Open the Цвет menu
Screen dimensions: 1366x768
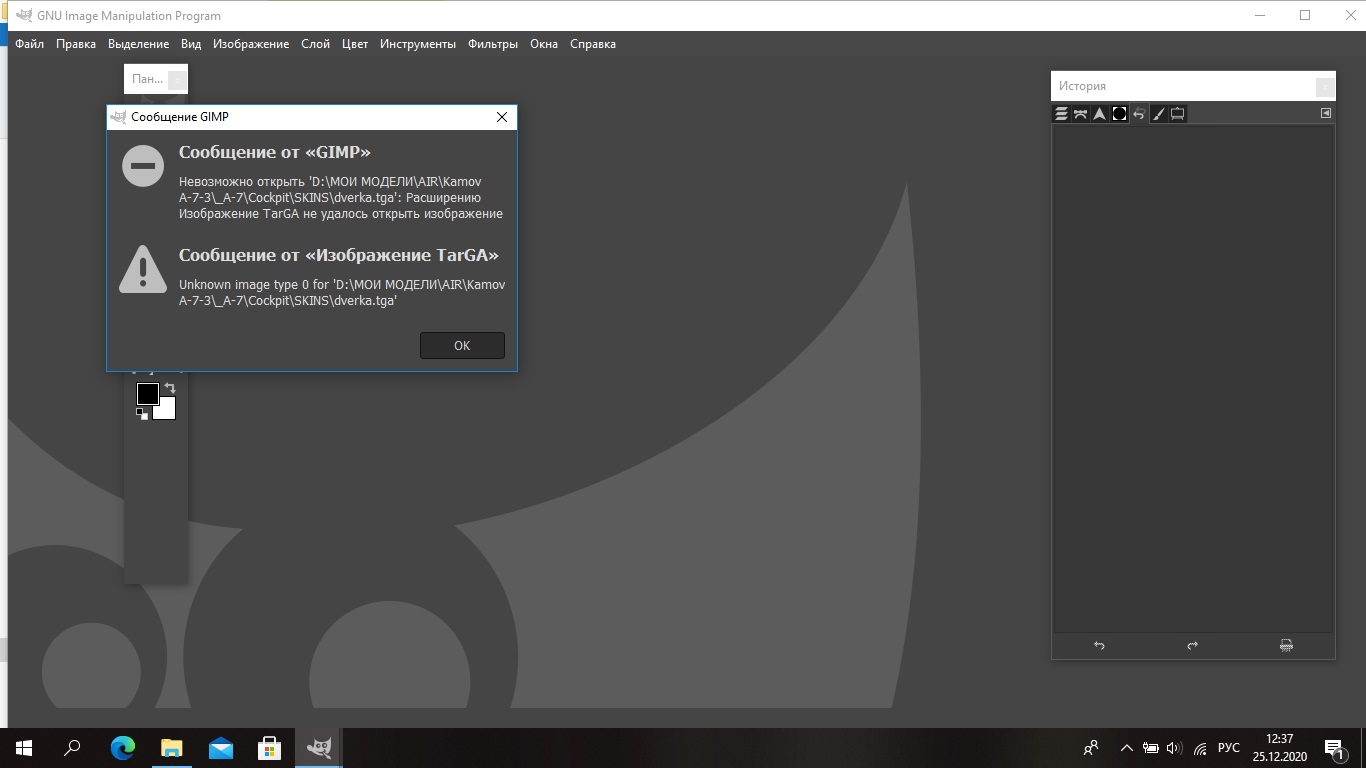355,44
